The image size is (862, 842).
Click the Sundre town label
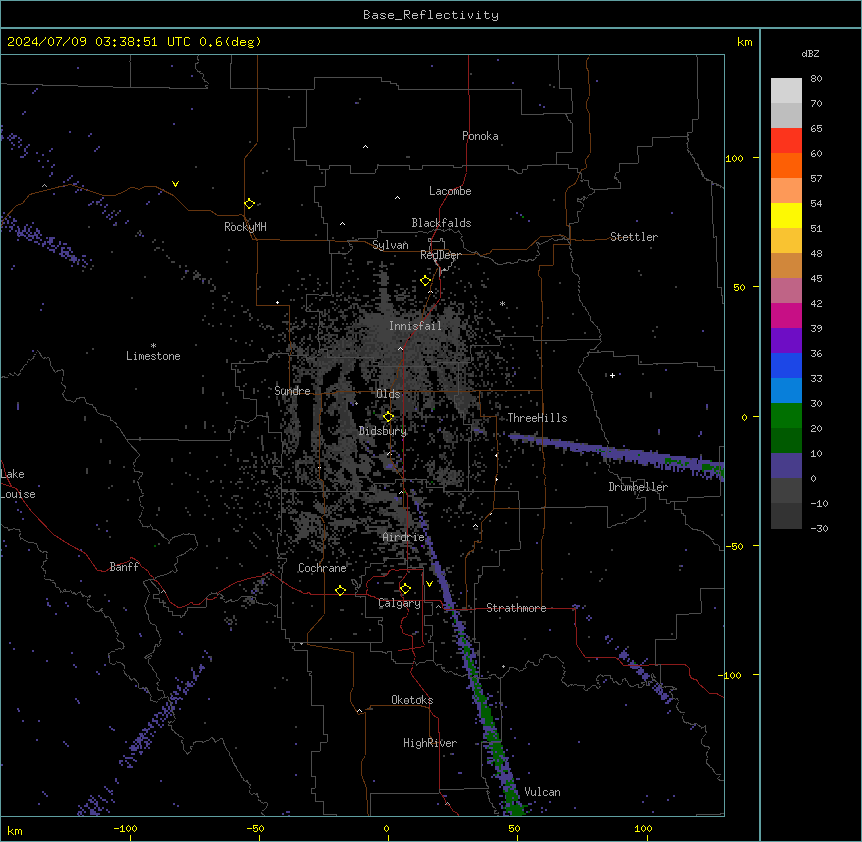[x=292, y=391]
